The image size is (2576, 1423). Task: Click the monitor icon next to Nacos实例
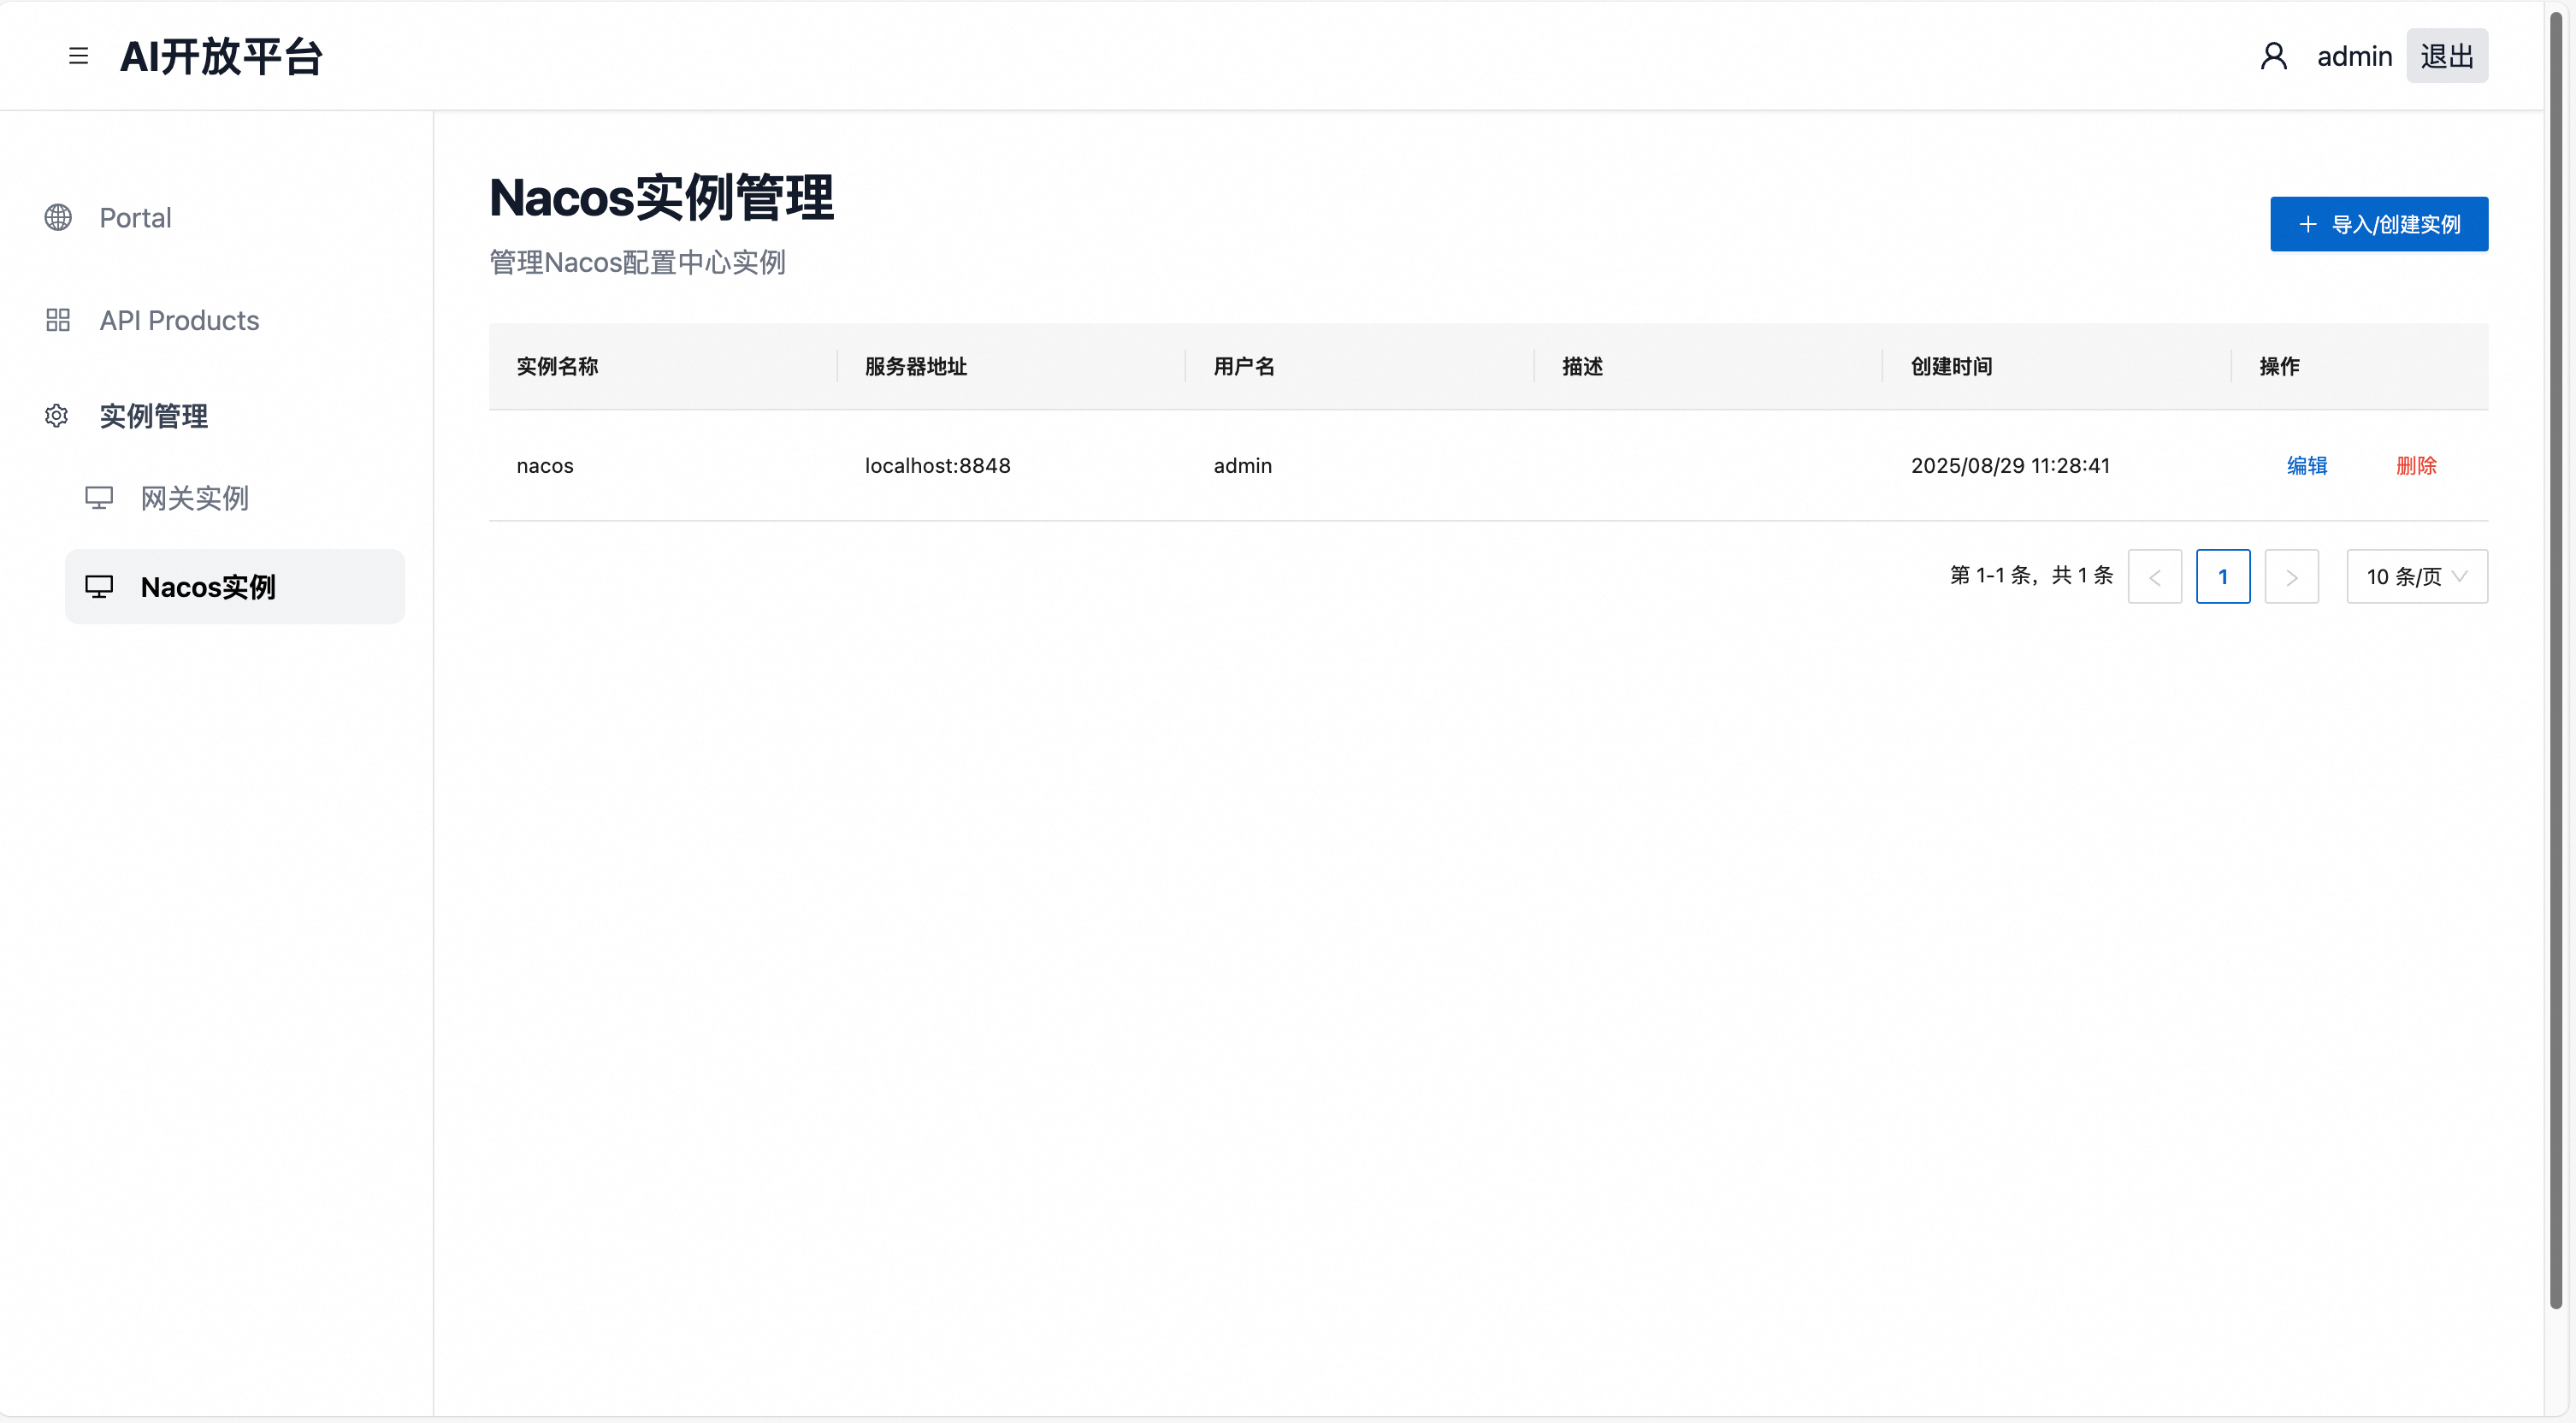tap(99, 586)
